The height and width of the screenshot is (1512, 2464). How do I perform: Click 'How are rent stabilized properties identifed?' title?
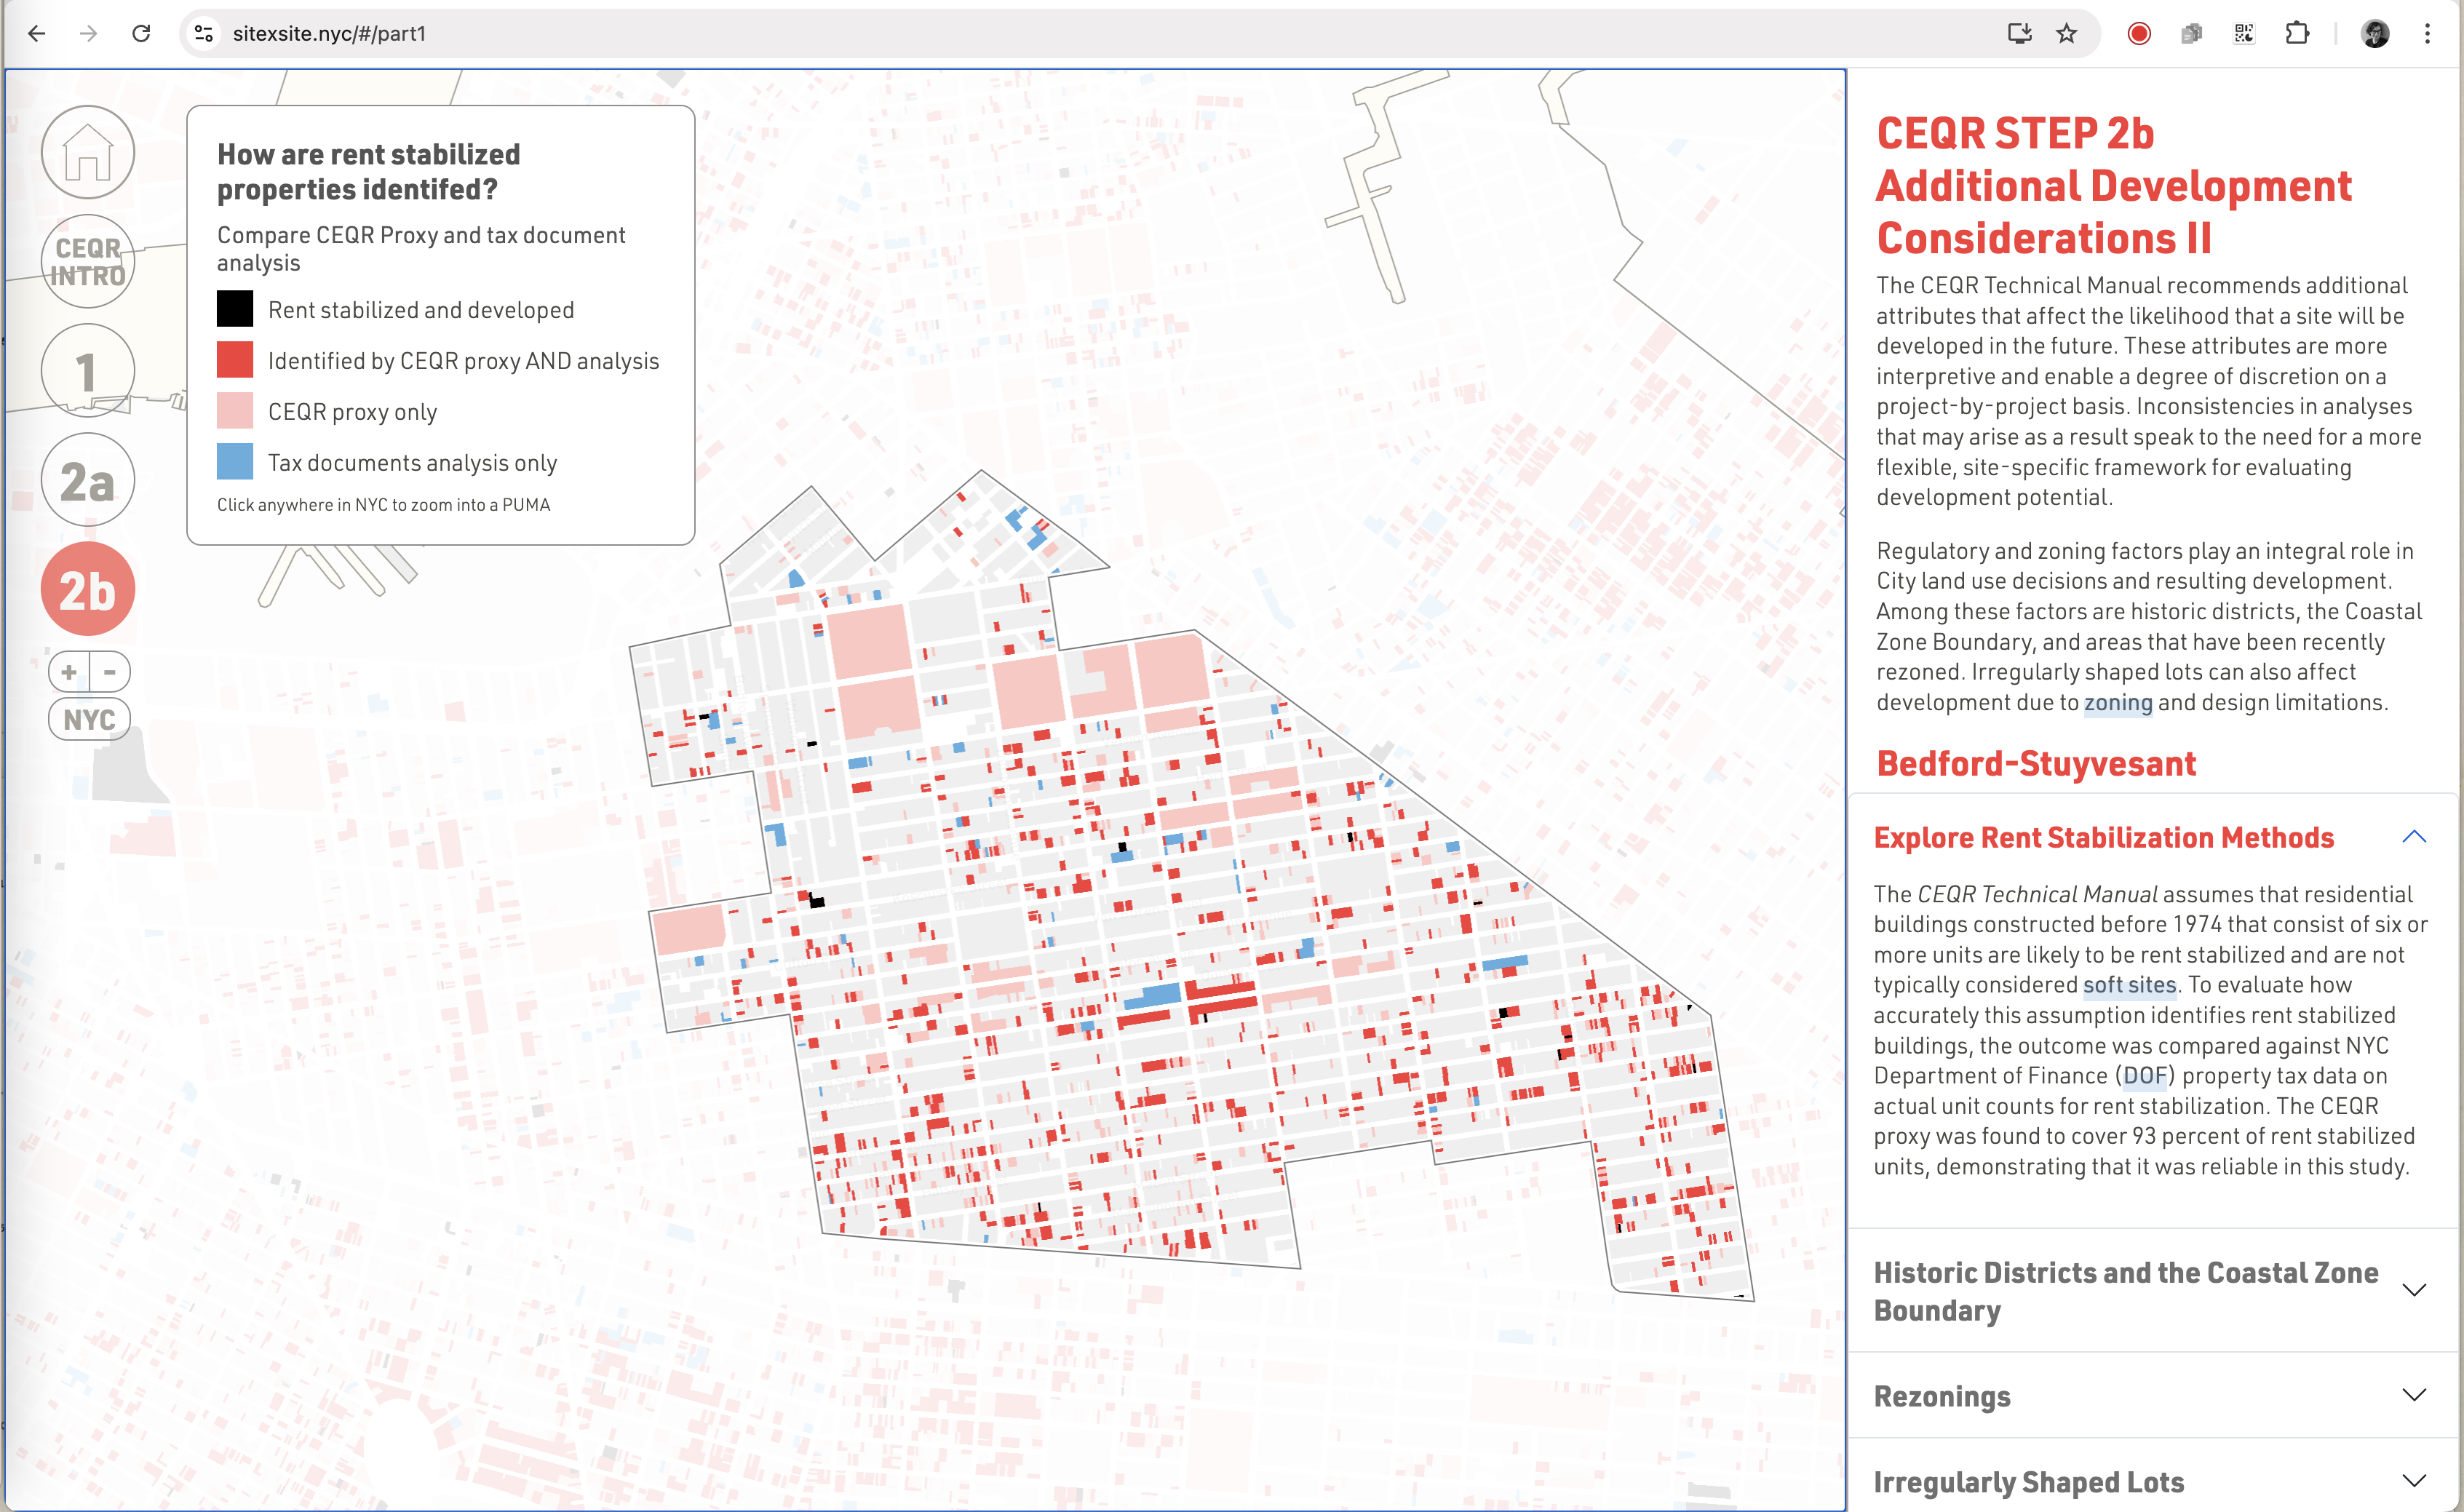coord(369,172)
